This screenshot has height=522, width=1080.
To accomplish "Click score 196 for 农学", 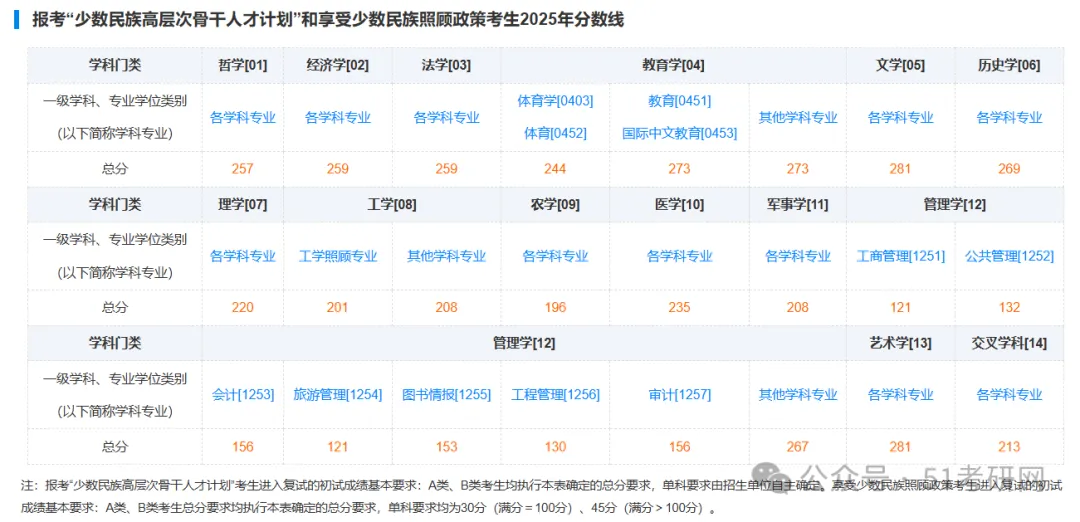I will (x=555, y=308).
